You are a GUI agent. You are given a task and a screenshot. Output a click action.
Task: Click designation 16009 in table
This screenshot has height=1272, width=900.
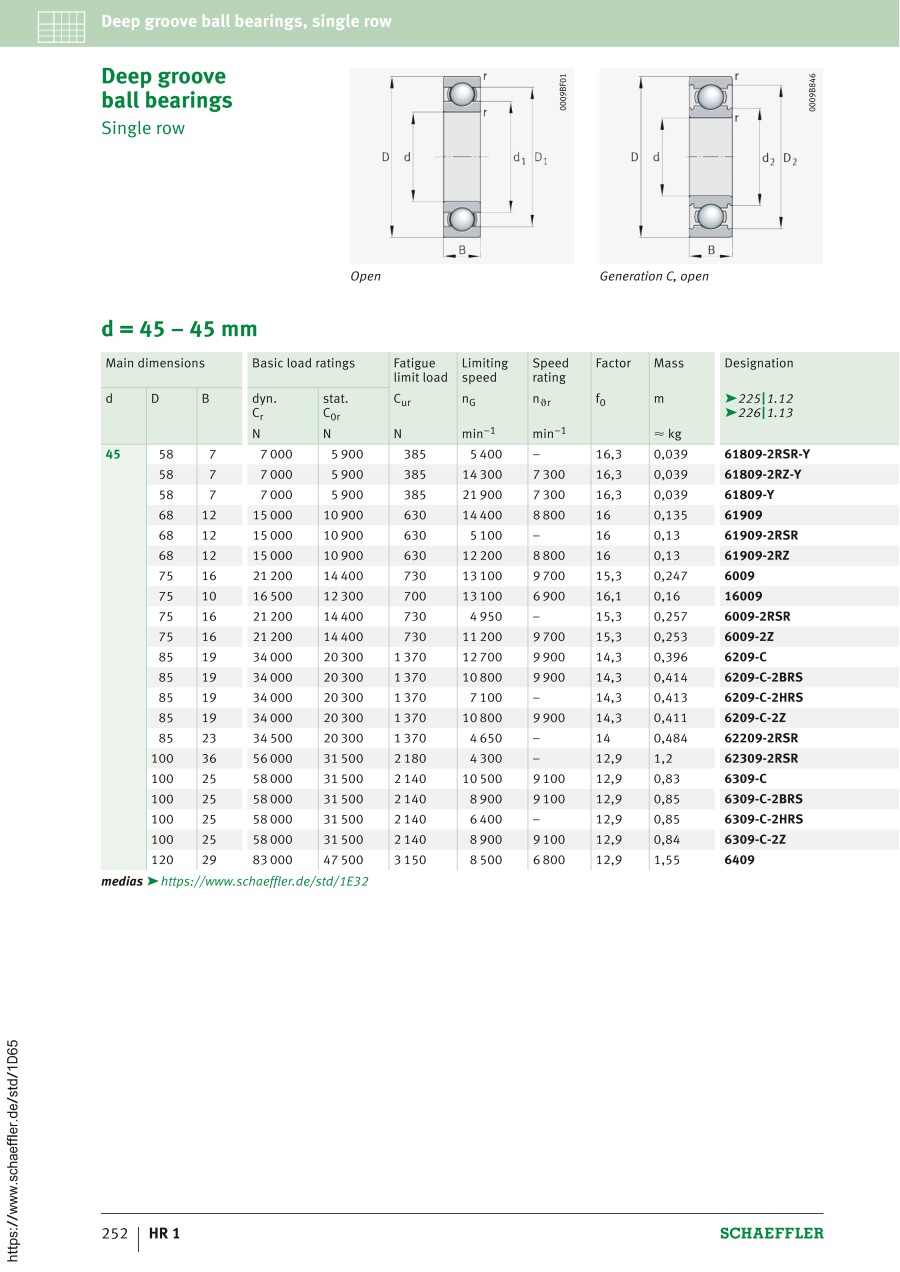(743, 596)
